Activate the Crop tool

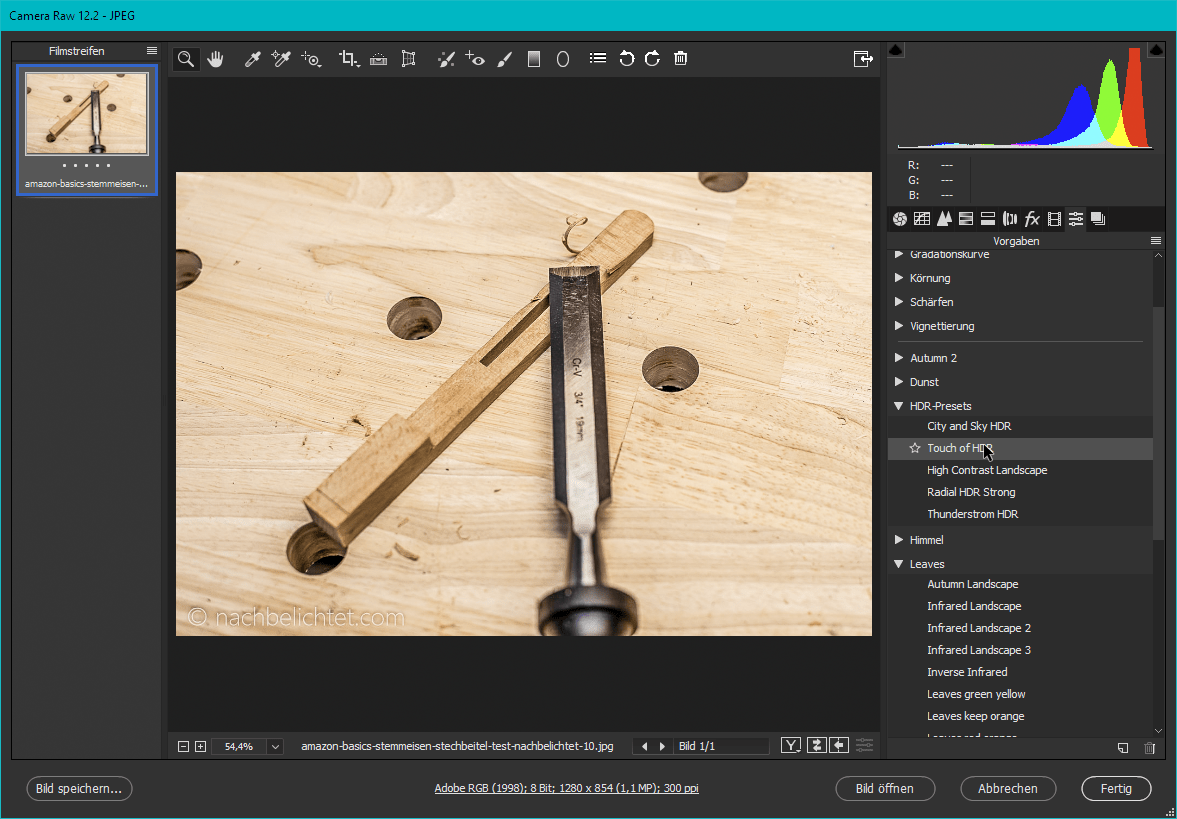click(x=348, y=59)
